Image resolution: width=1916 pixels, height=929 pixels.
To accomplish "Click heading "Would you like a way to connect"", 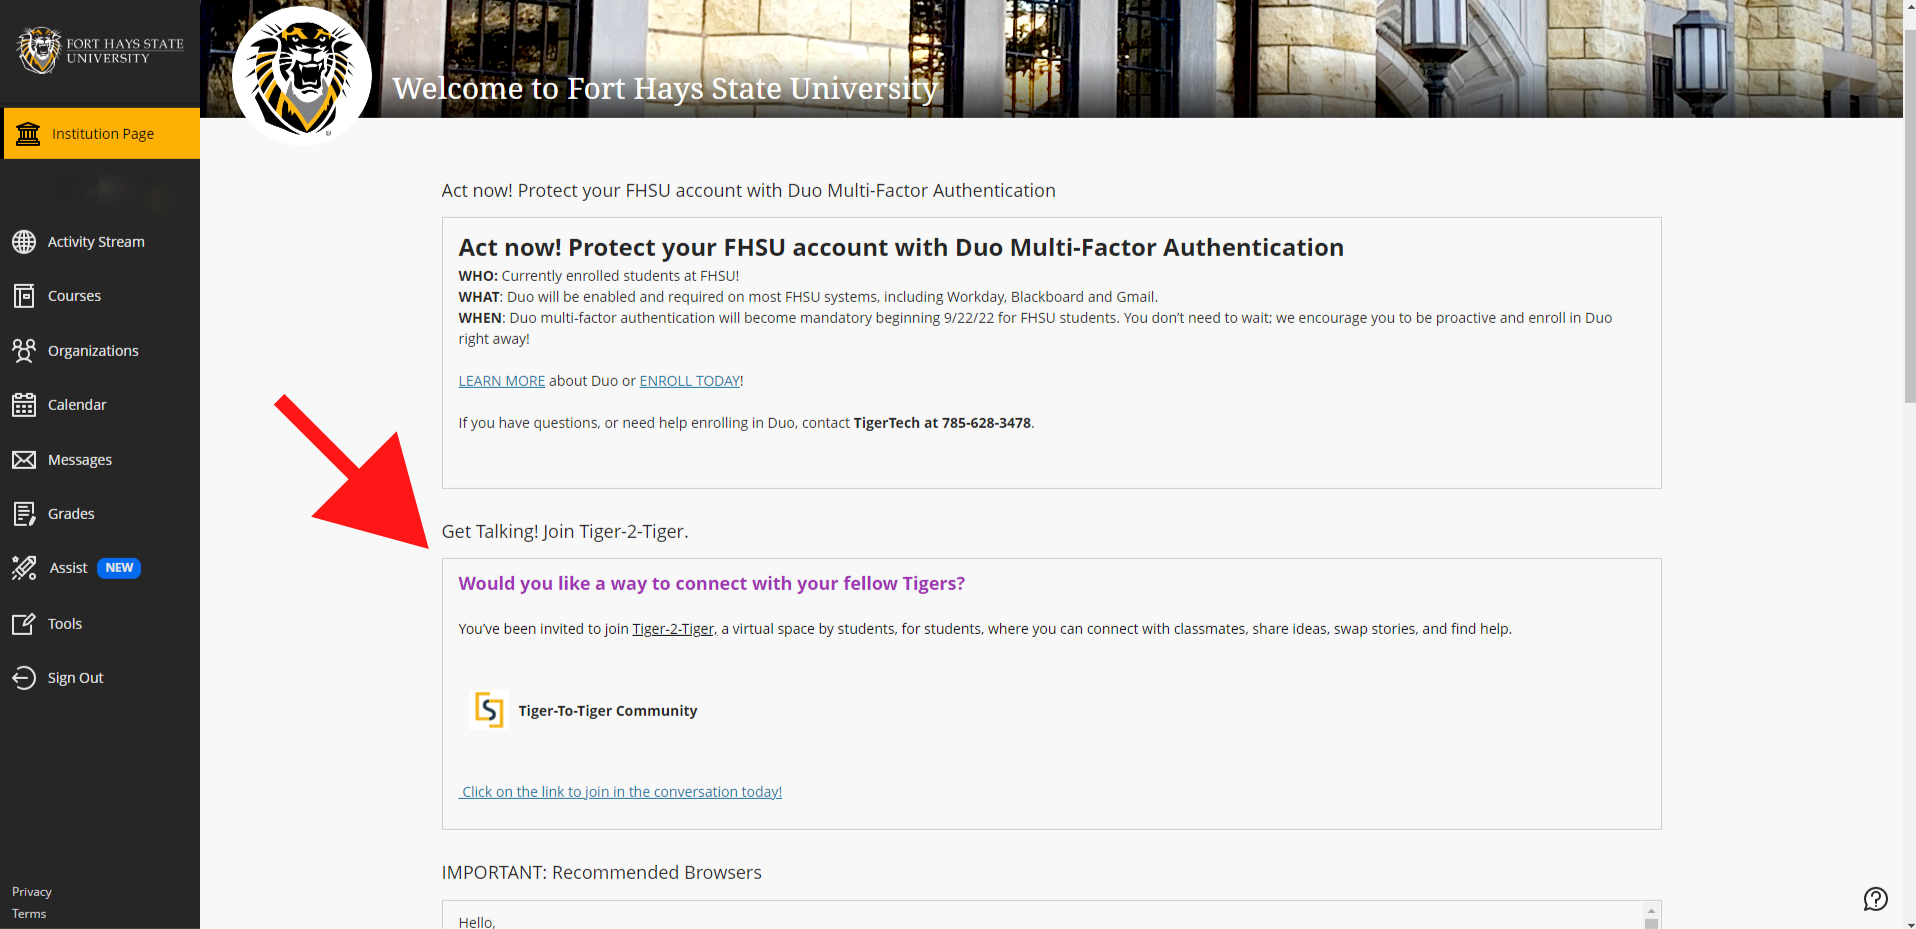I will tap(712, 584).
